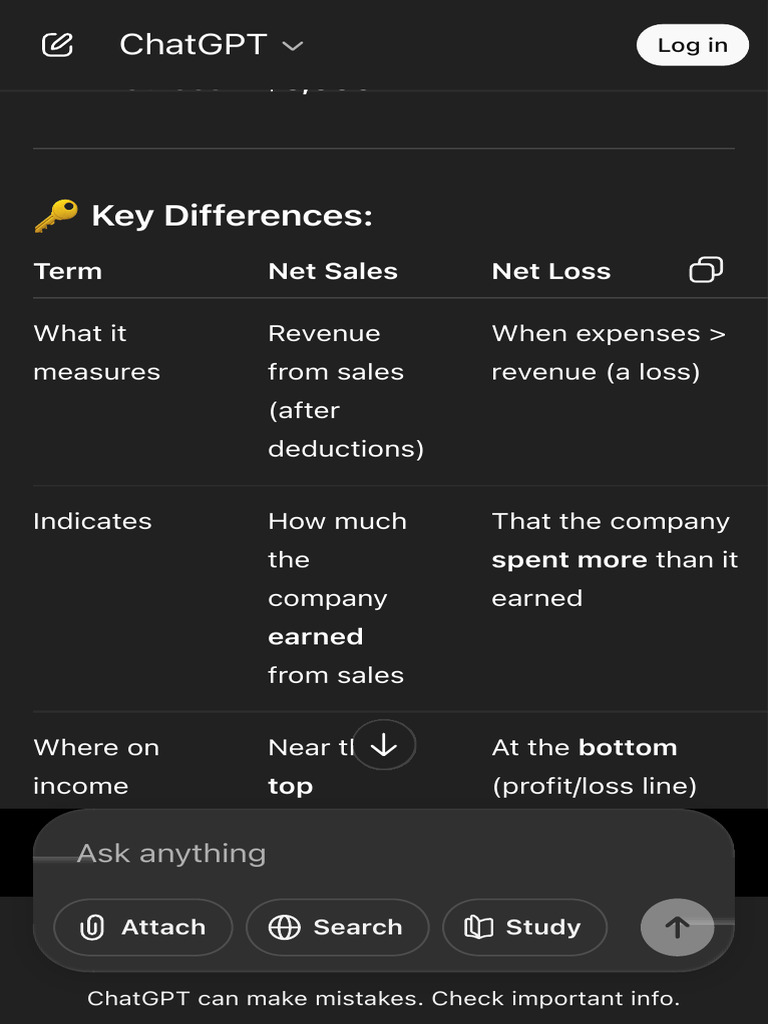Open the ChatGPT model title menu
The image size is (768, 1024).
pos(193,45)
